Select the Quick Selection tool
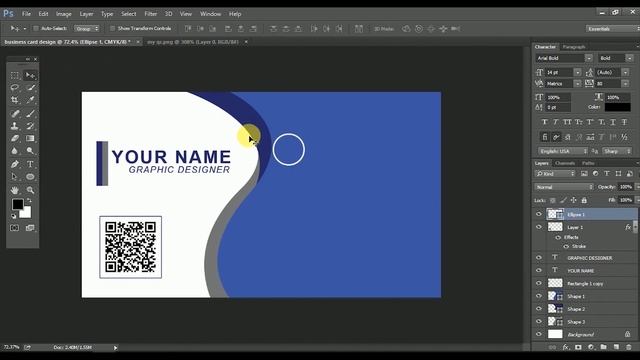The width and height of the screenshot is (640, 360). click(30, 87)
